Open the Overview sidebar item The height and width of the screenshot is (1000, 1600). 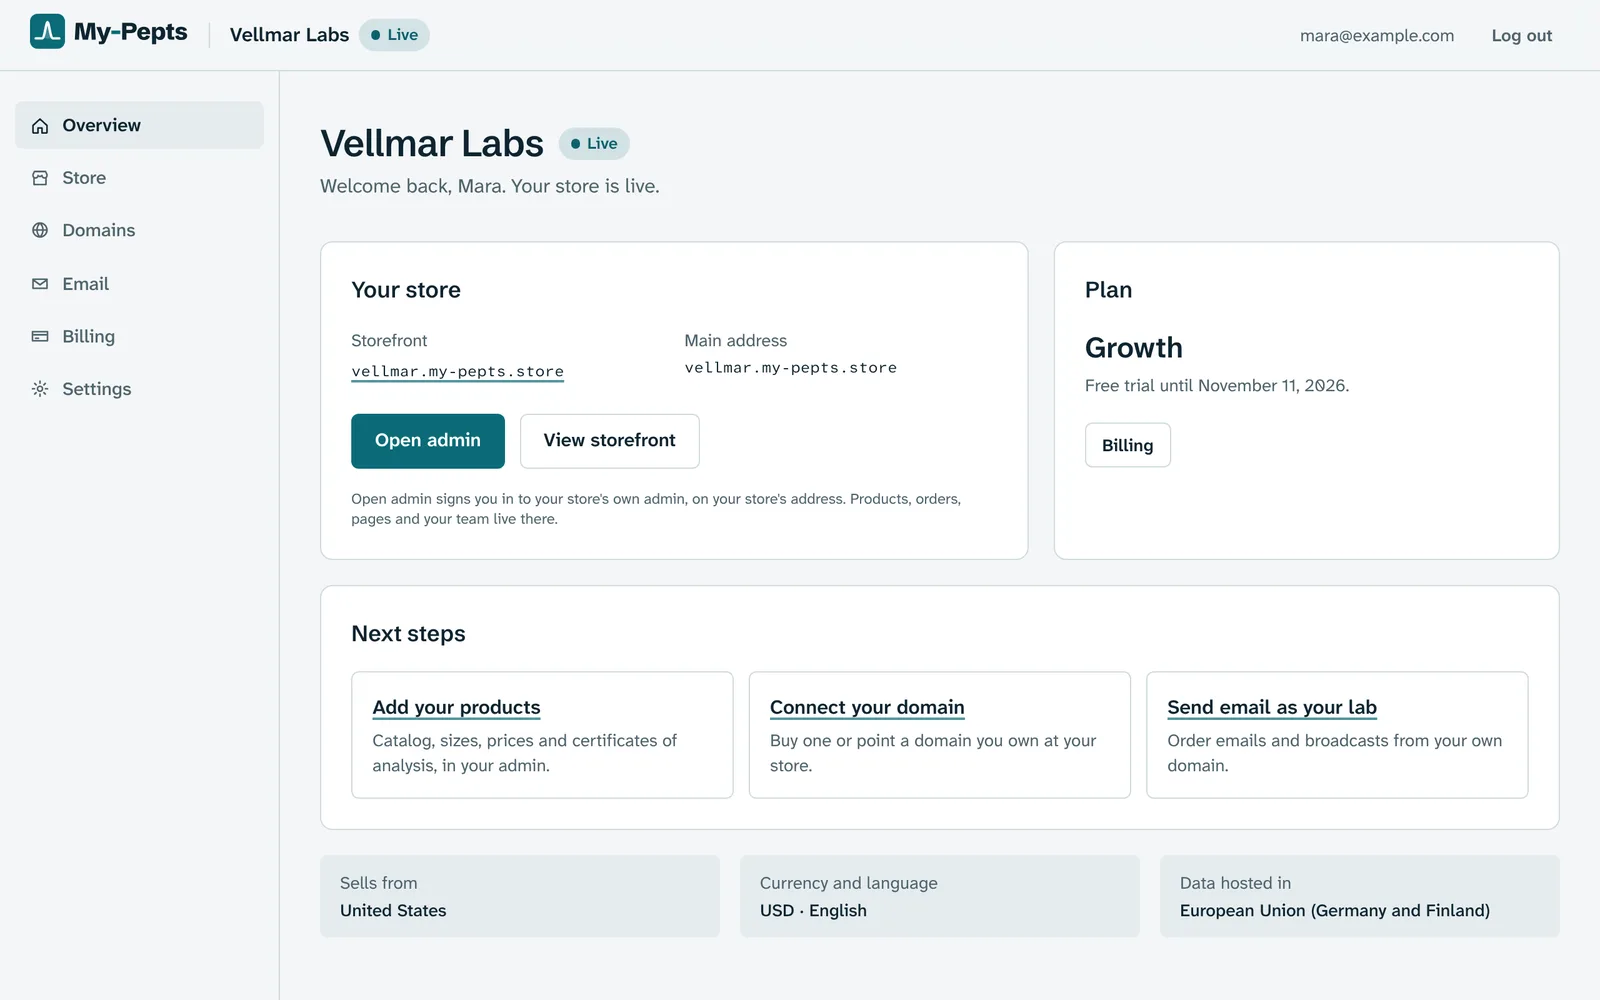[140, 125]
